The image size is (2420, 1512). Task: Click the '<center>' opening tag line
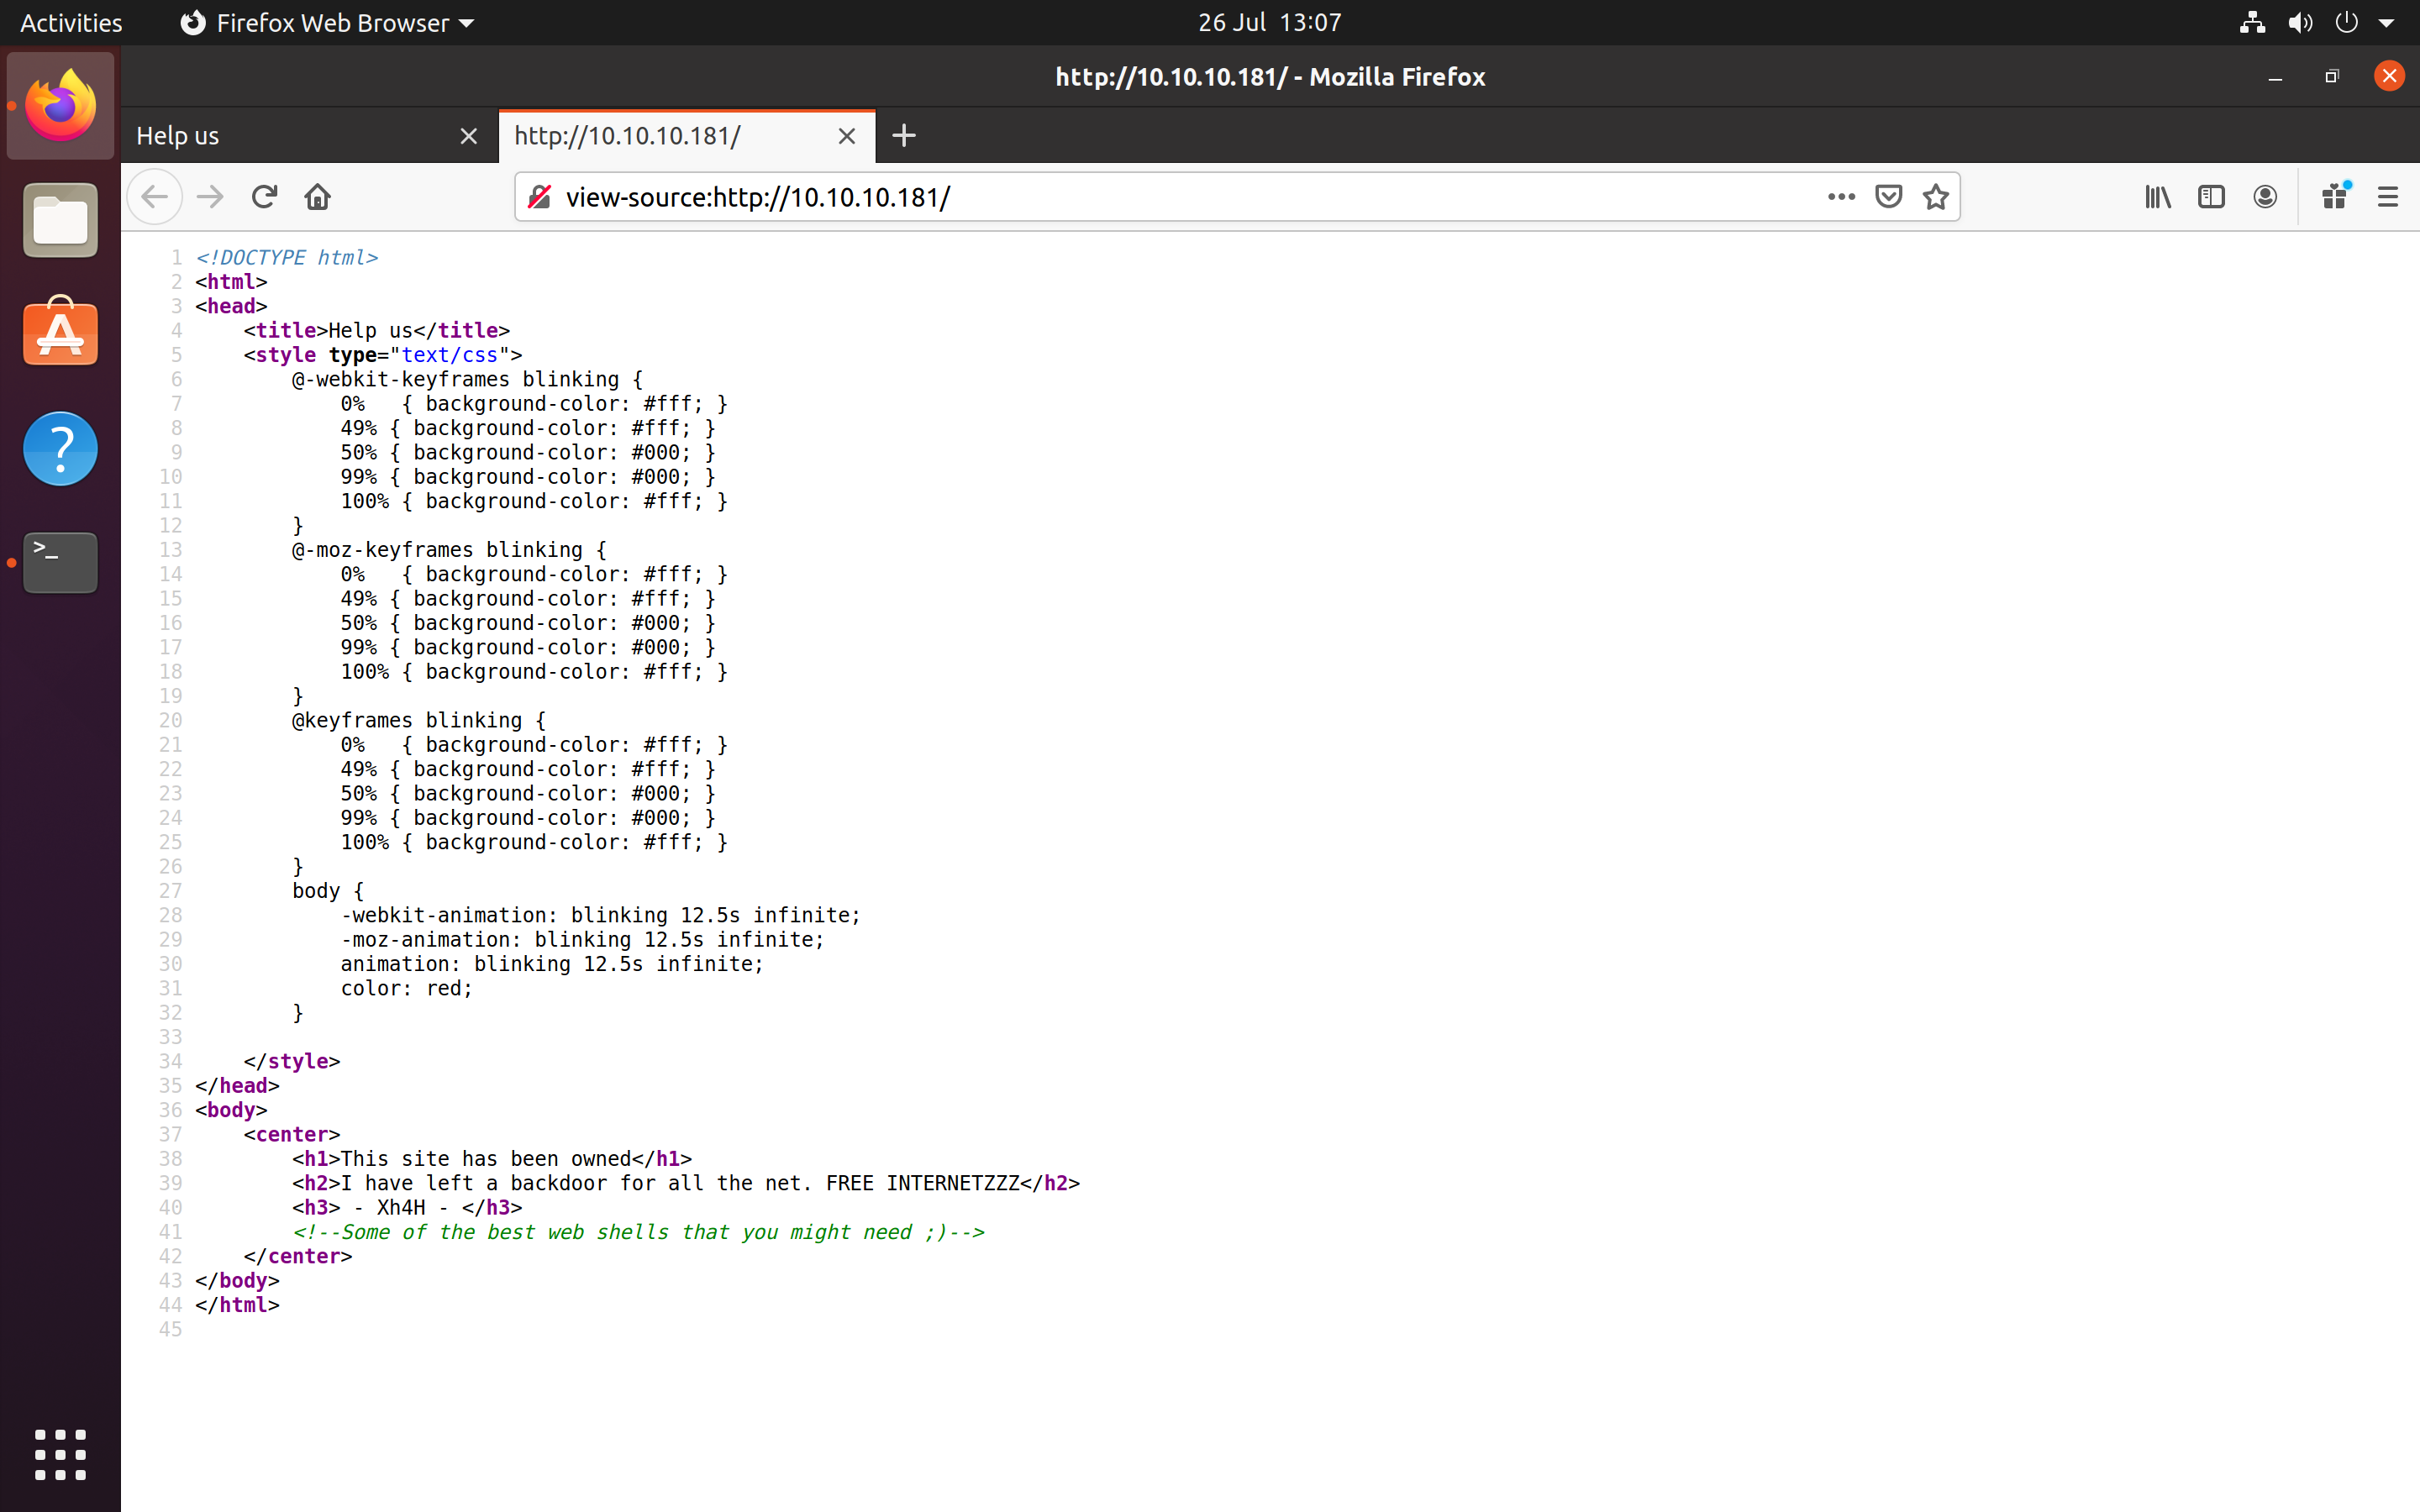coord(292,1135)
